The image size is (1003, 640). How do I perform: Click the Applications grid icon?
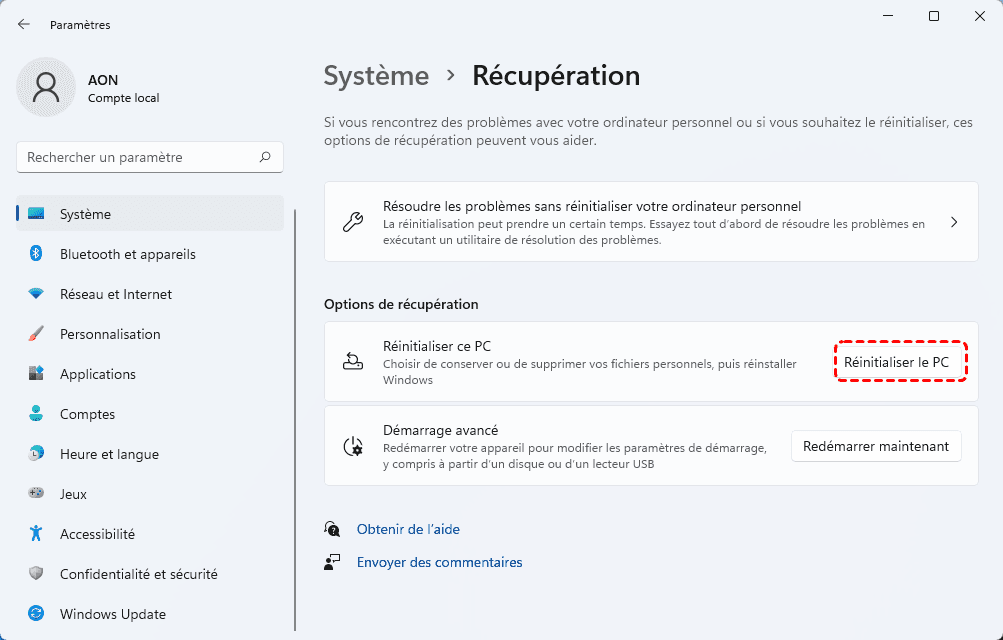pyautogui.click(x=37, y=374)
